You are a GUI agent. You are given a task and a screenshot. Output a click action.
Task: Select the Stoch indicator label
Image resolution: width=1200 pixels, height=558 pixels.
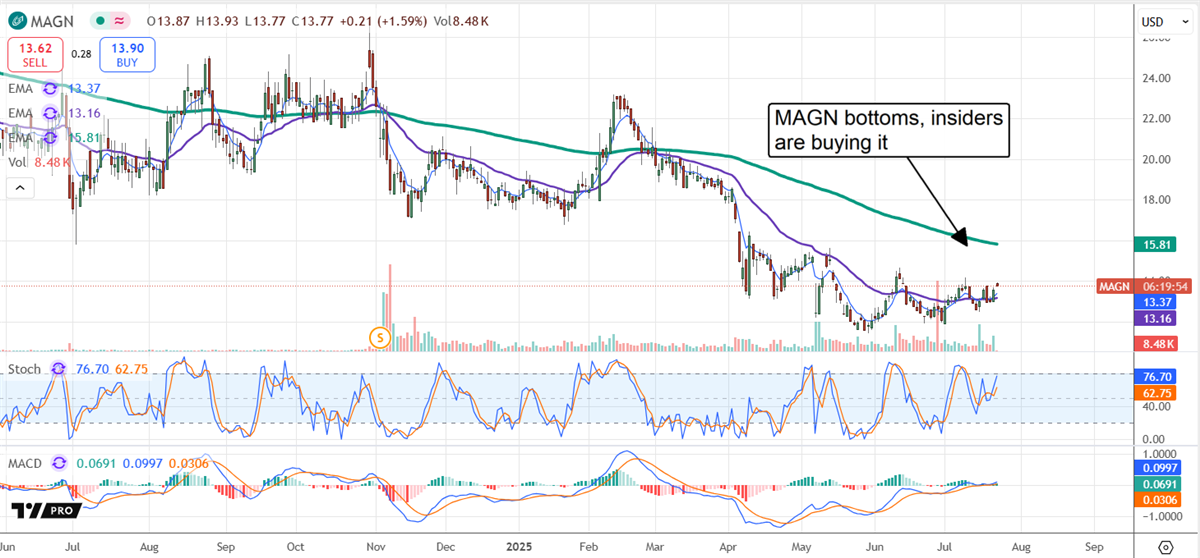pyautogui.click(x=26, y=369)
